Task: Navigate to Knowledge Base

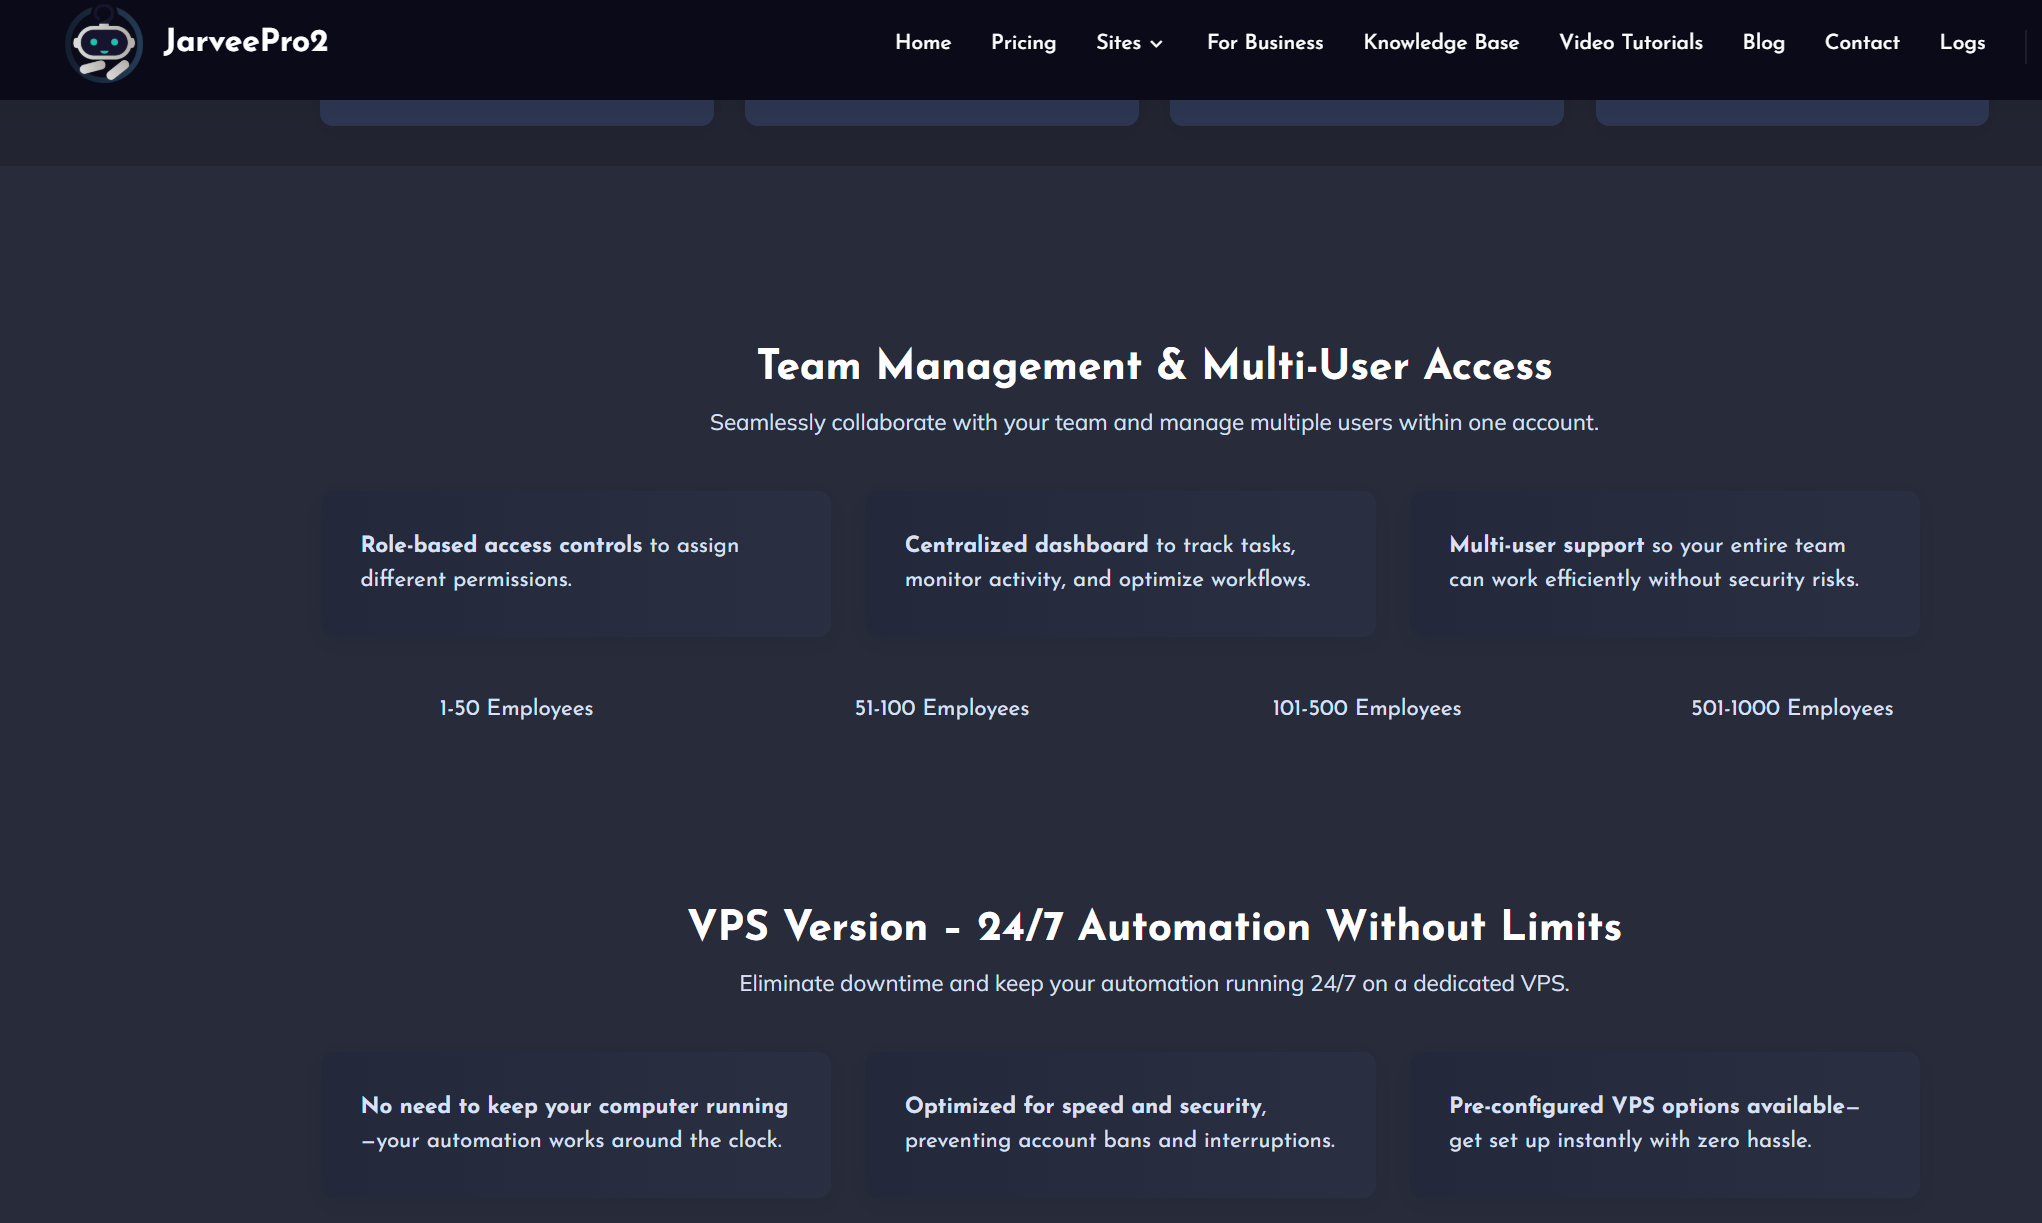Action: [x=1440, y=42]
